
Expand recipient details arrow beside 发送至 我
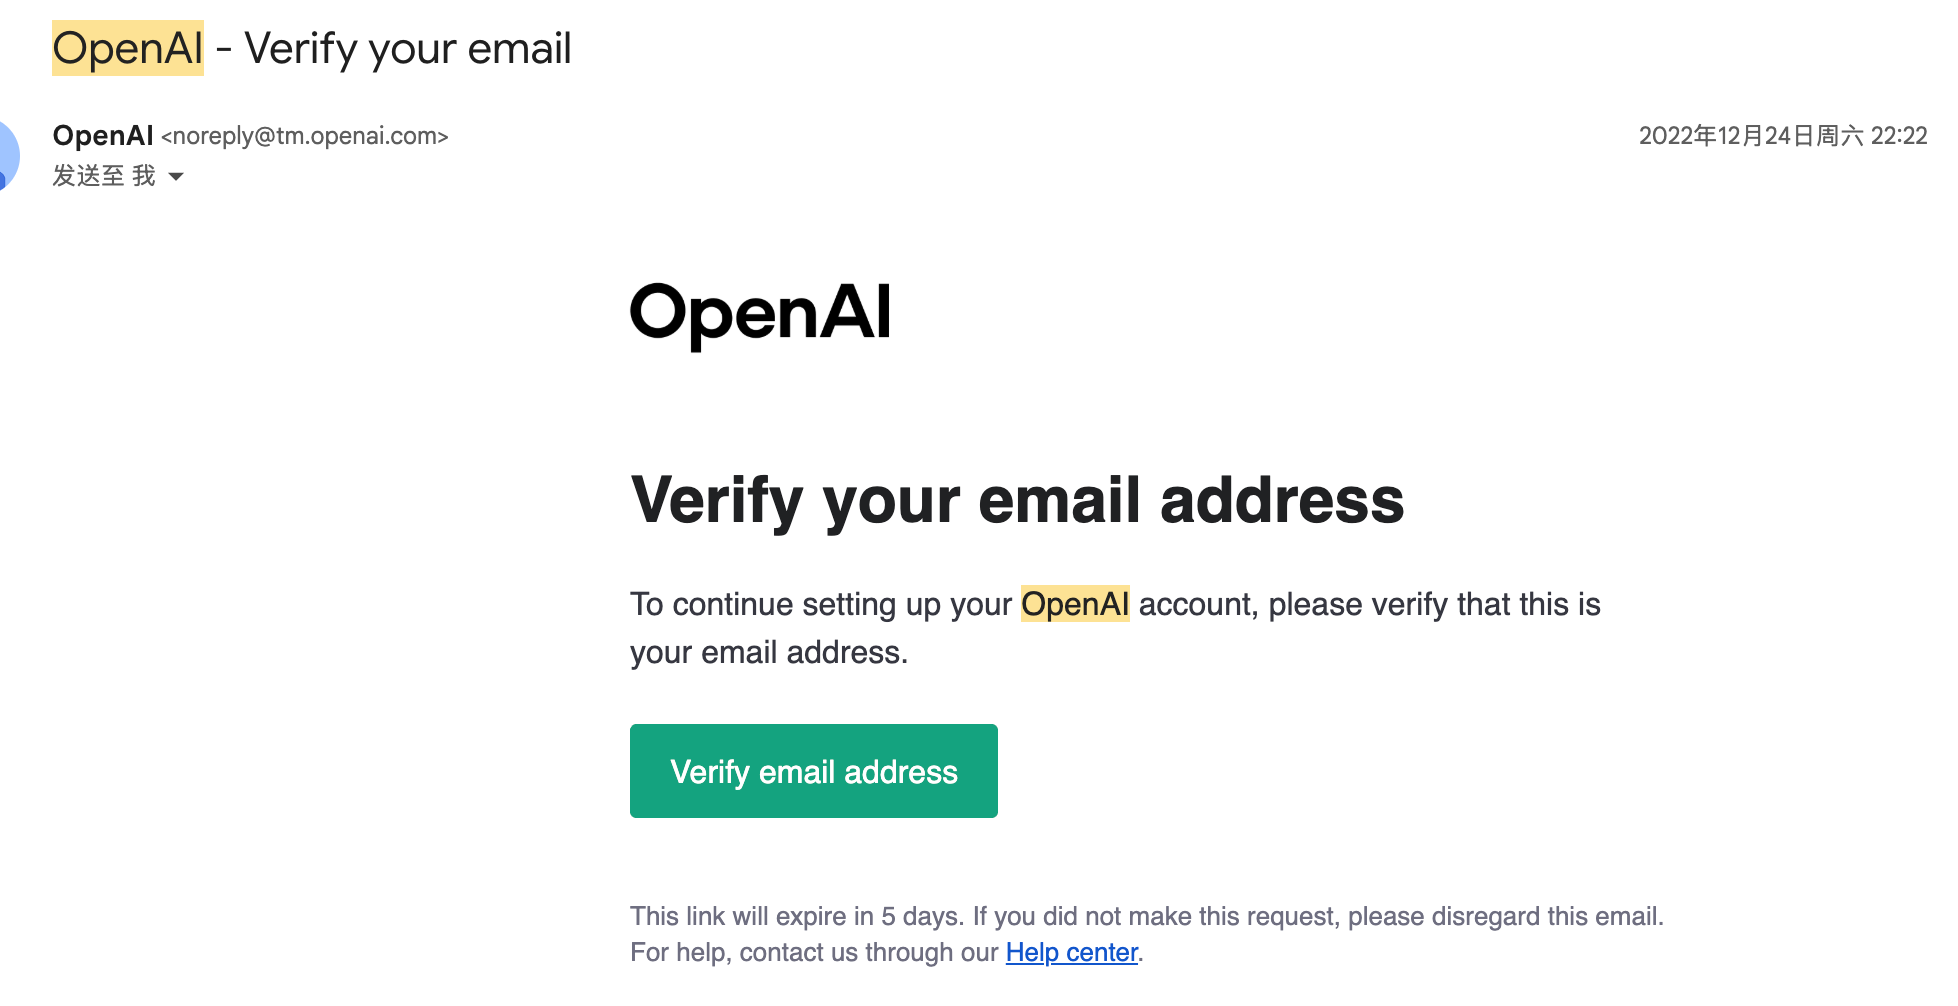coord(176,177)
